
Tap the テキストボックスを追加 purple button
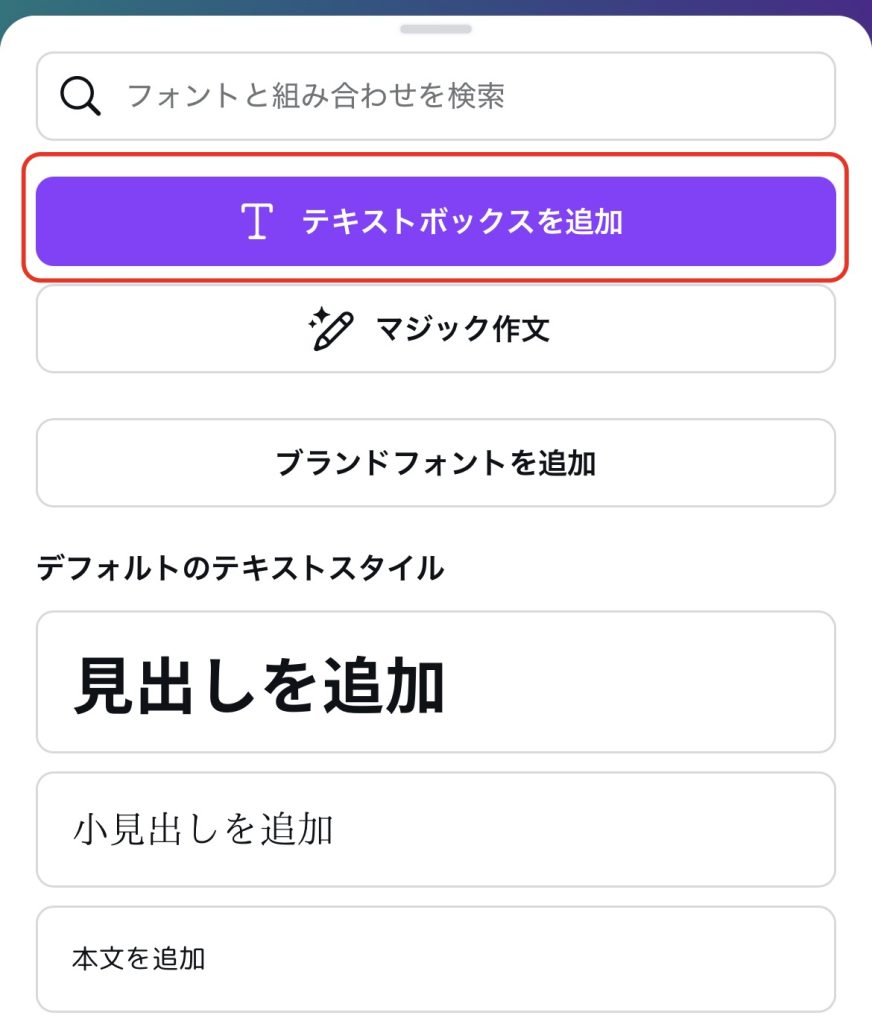(436, 221)
